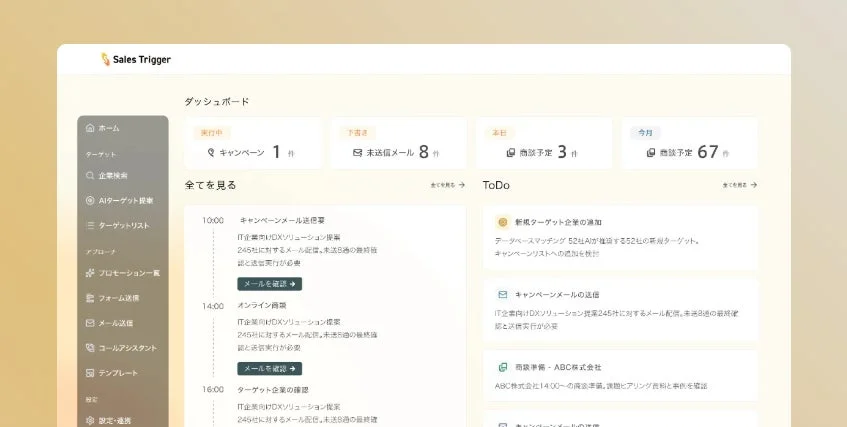Open the 未送信メール 8件 card

pos(399,144)
